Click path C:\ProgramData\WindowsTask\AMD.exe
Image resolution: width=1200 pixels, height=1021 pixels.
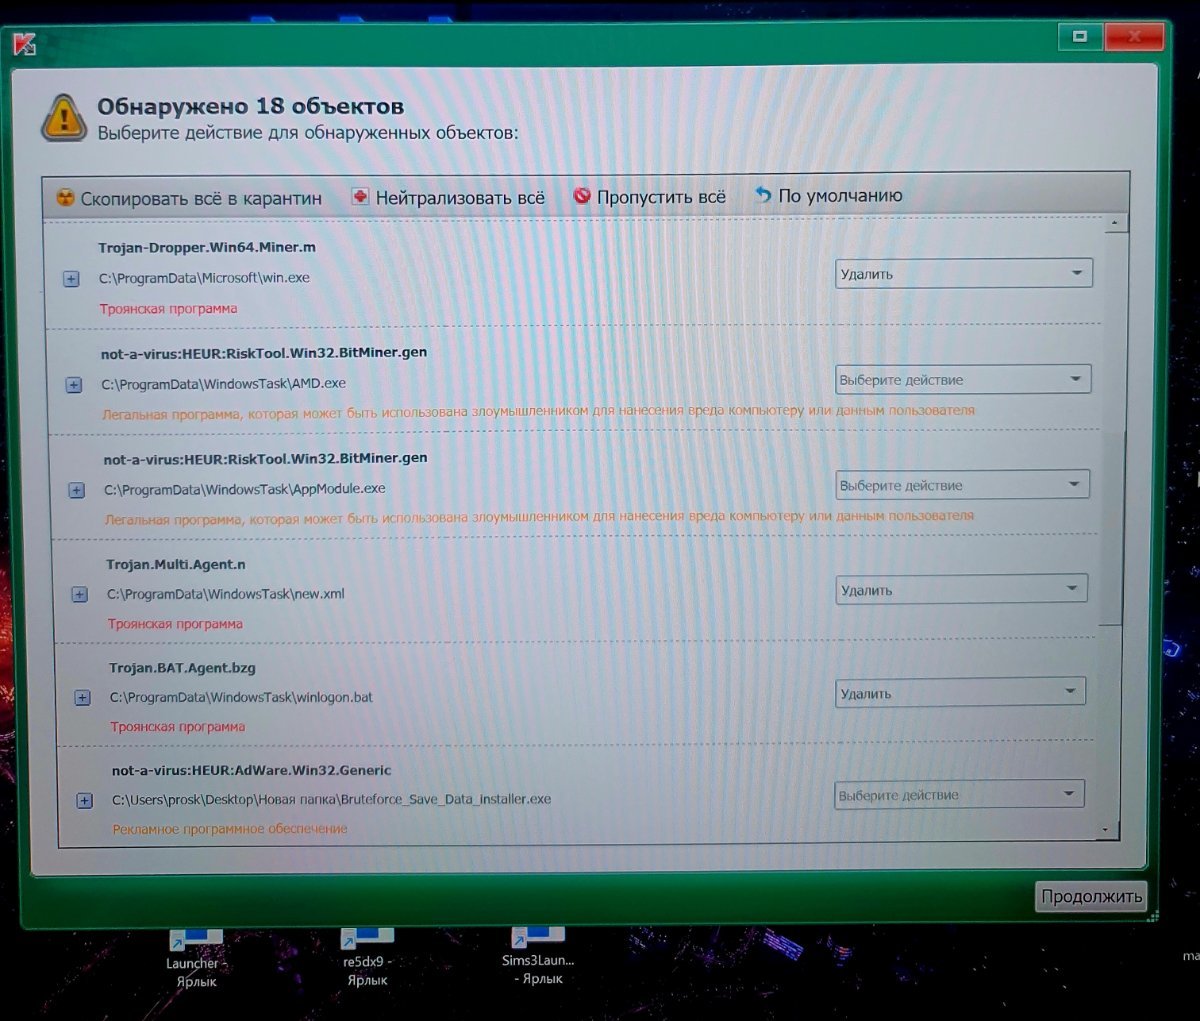[224, 383]
